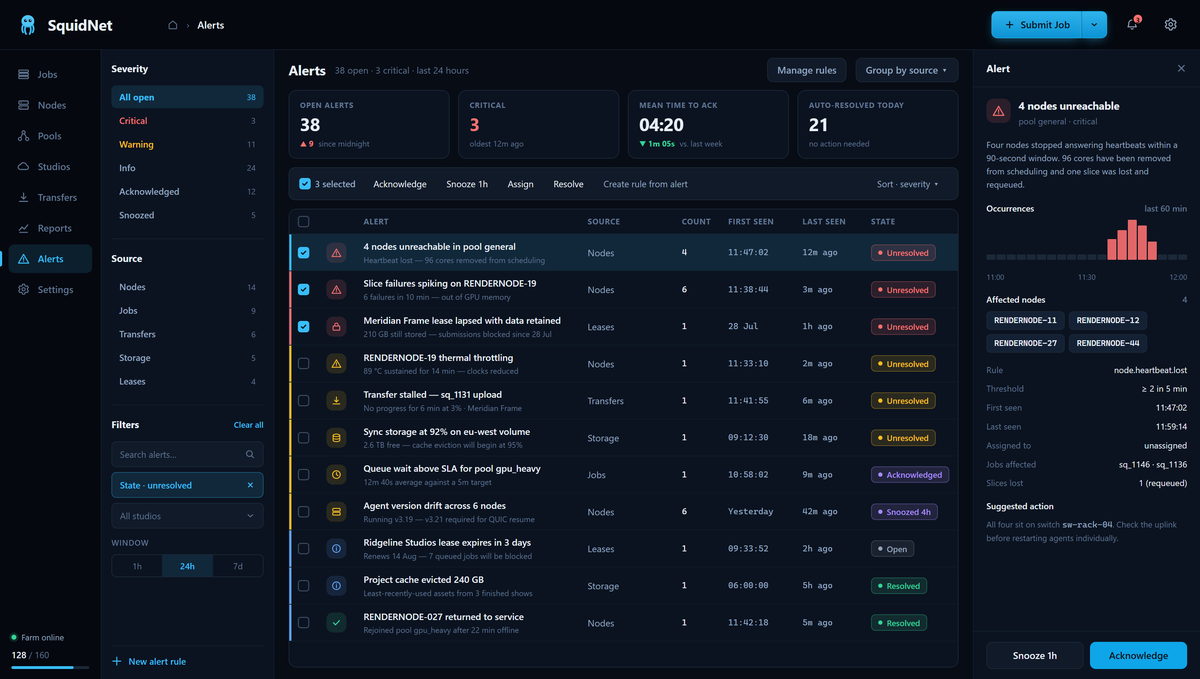Select the 1h window option
The image size is (1200, 679).
tap(137, 566)
